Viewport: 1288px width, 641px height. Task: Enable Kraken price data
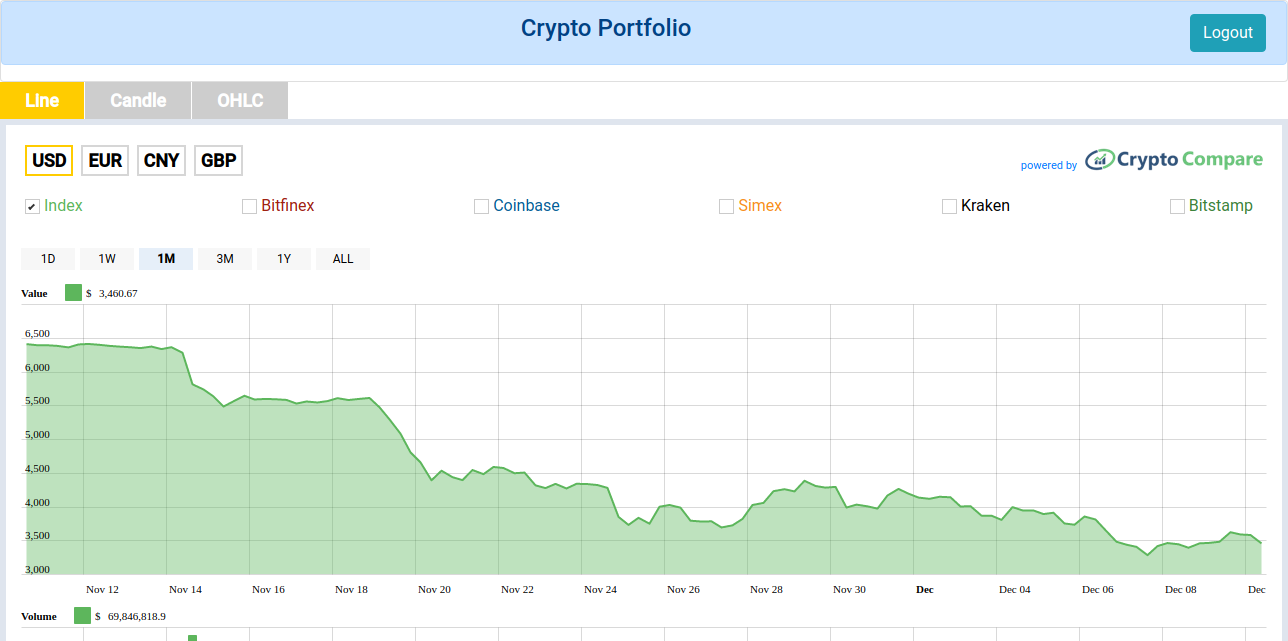coord(948,206)
